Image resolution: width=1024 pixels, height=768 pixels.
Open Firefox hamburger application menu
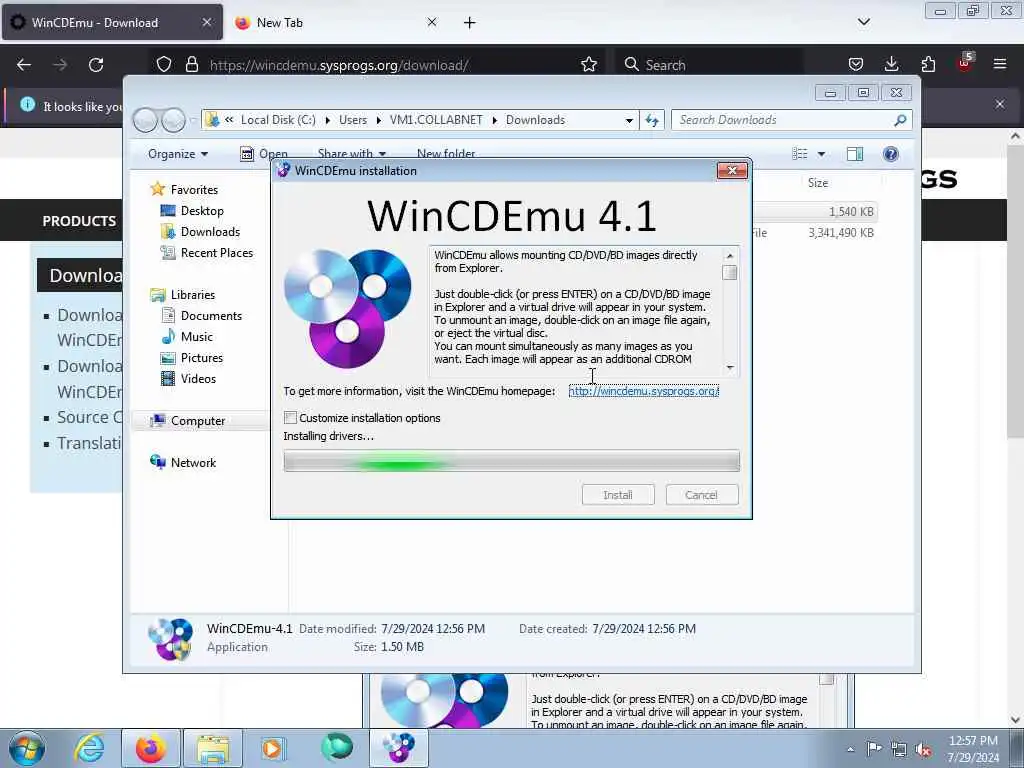(1000, 64)
